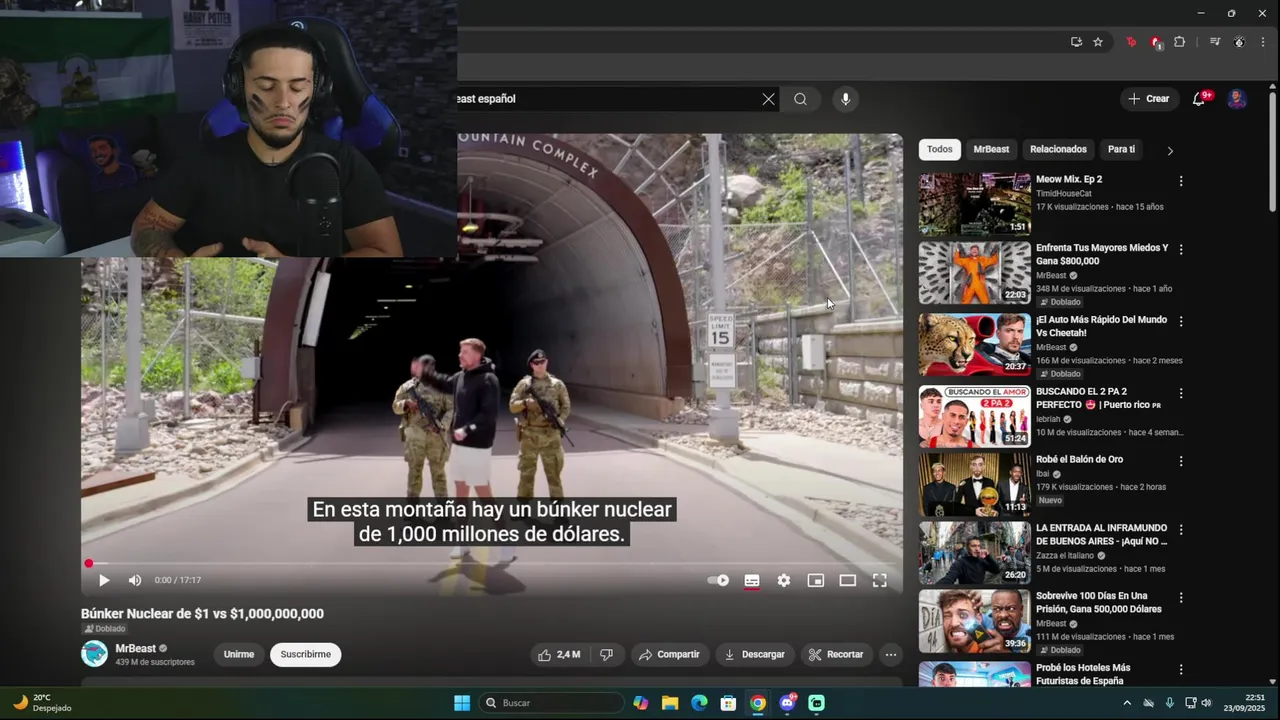Viewport: 1280px width, 720px height.
Task: Switch to miniplayer mode
Action: (x=816, y=580)
